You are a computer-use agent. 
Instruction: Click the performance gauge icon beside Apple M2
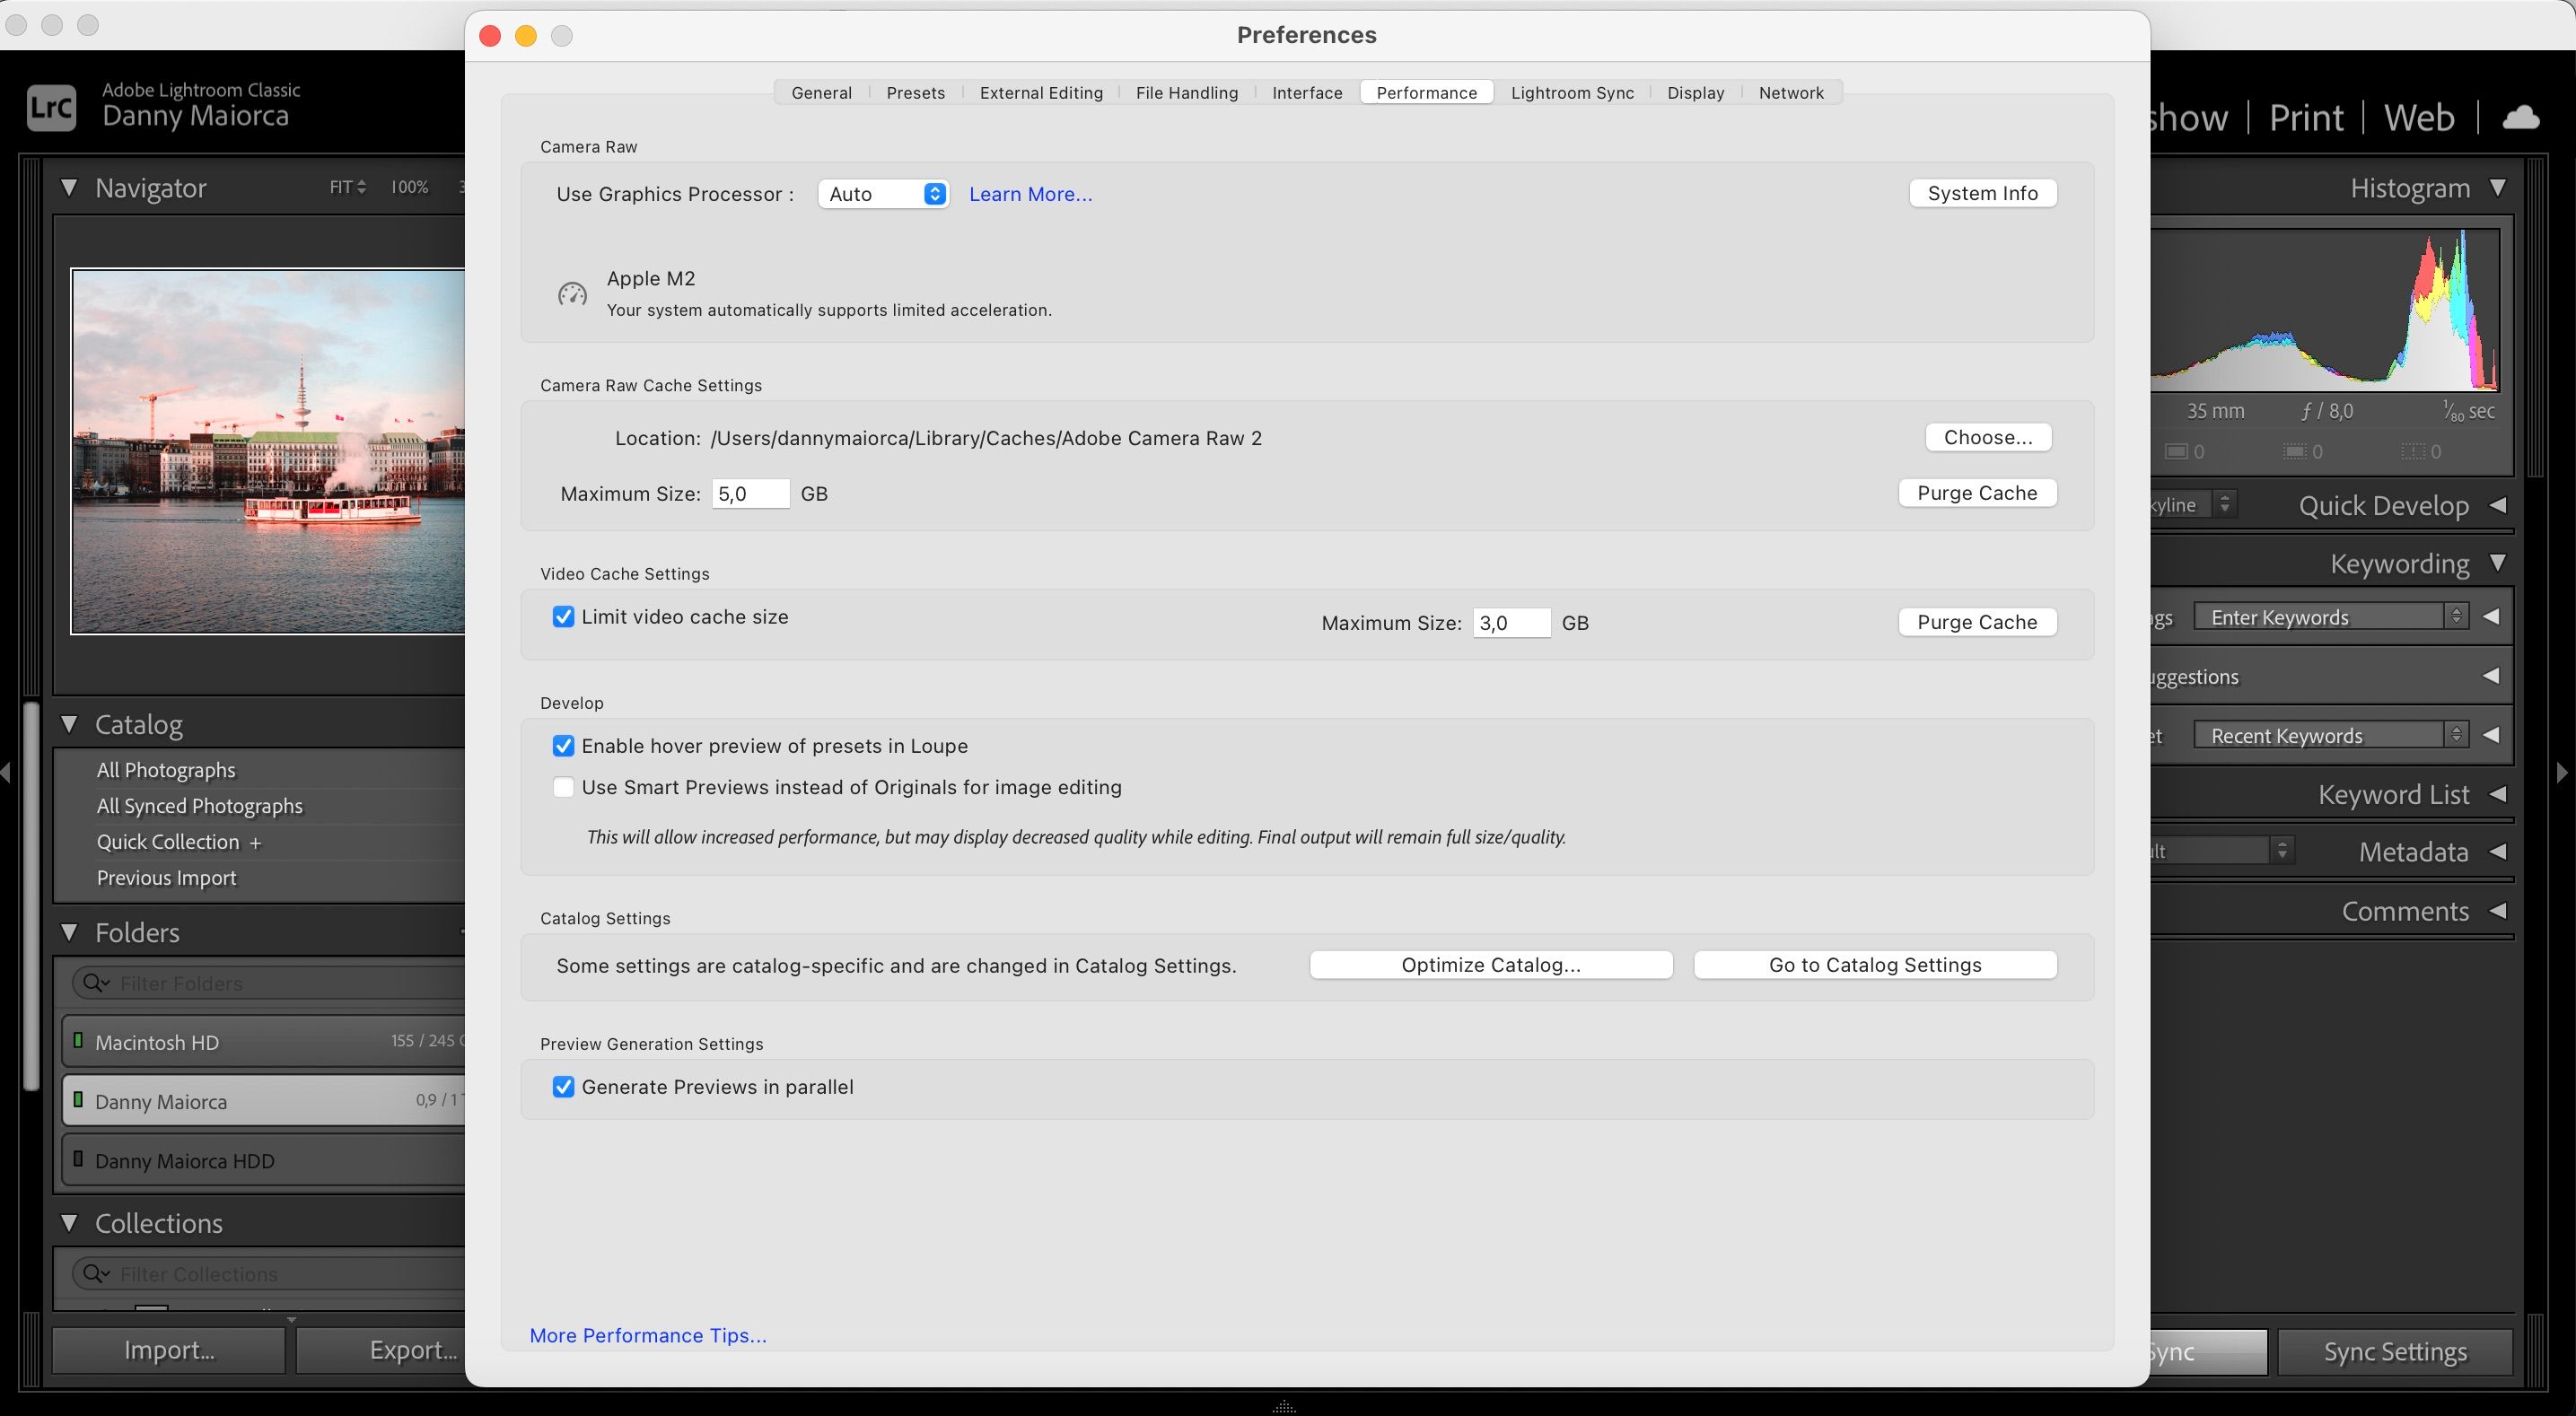click(x=571, y=293)
